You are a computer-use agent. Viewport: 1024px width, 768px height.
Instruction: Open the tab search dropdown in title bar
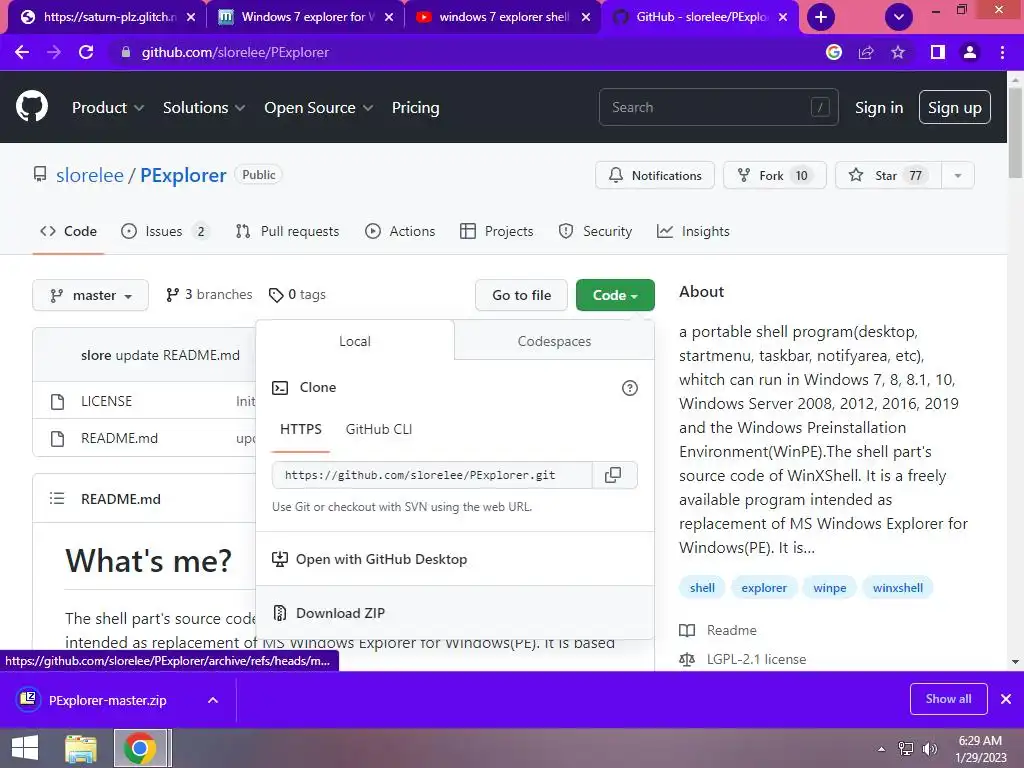click(899, 17)
